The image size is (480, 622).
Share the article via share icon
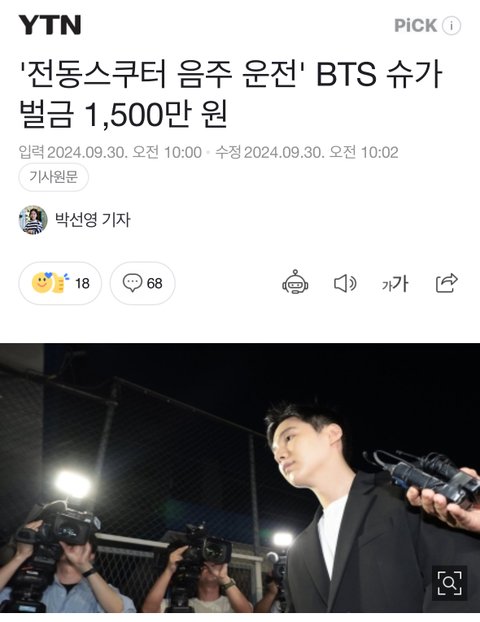447,283
